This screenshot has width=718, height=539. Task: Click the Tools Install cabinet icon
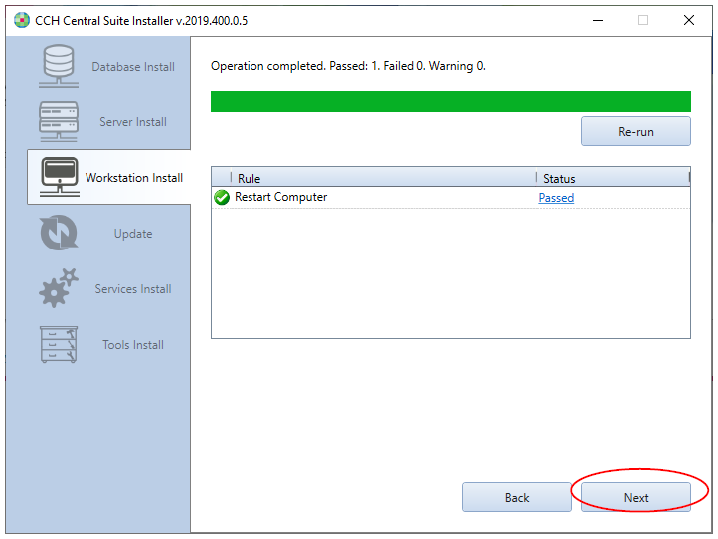pyautogui.click(x=59, y=344)
